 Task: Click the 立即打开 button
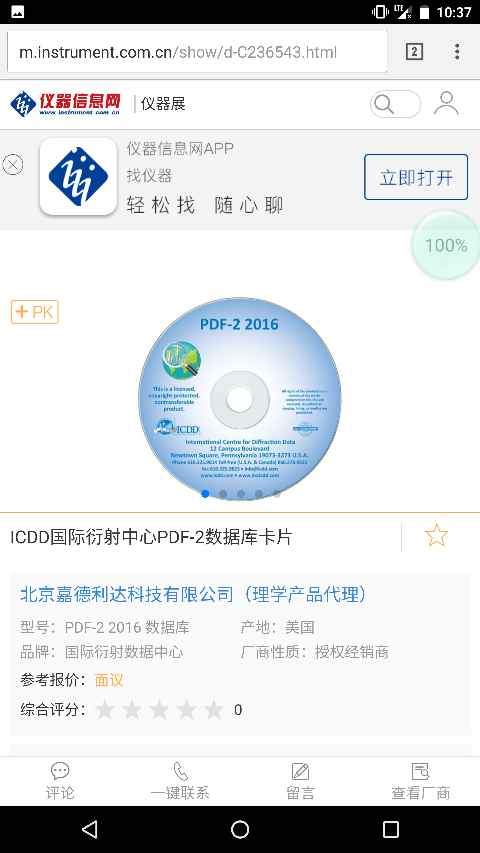(416, 177)
